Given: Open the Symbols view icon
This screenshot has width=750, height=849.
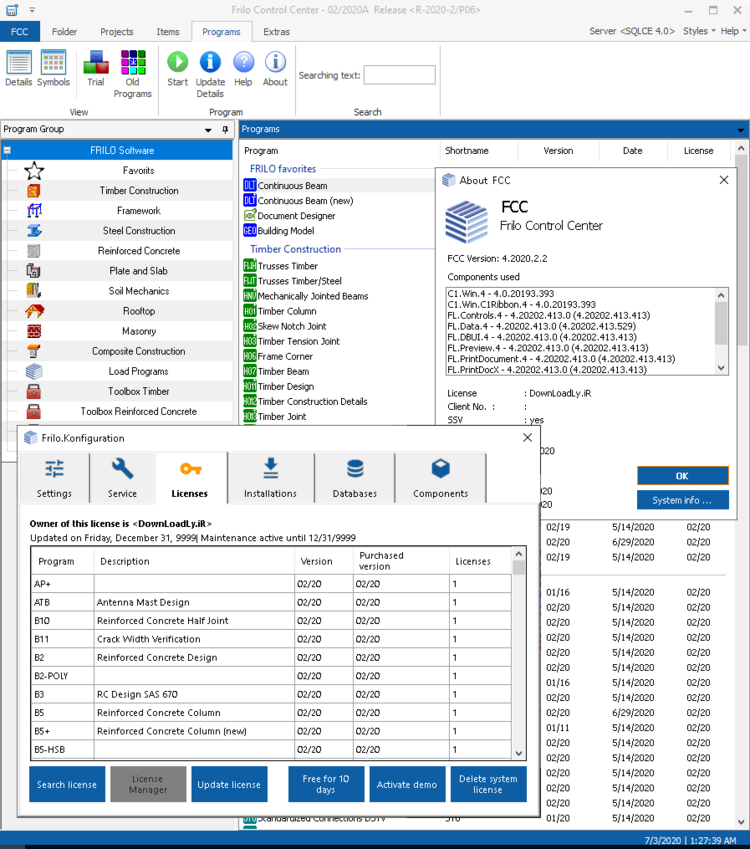Looking at the screenshot, I should click(54, 67).
